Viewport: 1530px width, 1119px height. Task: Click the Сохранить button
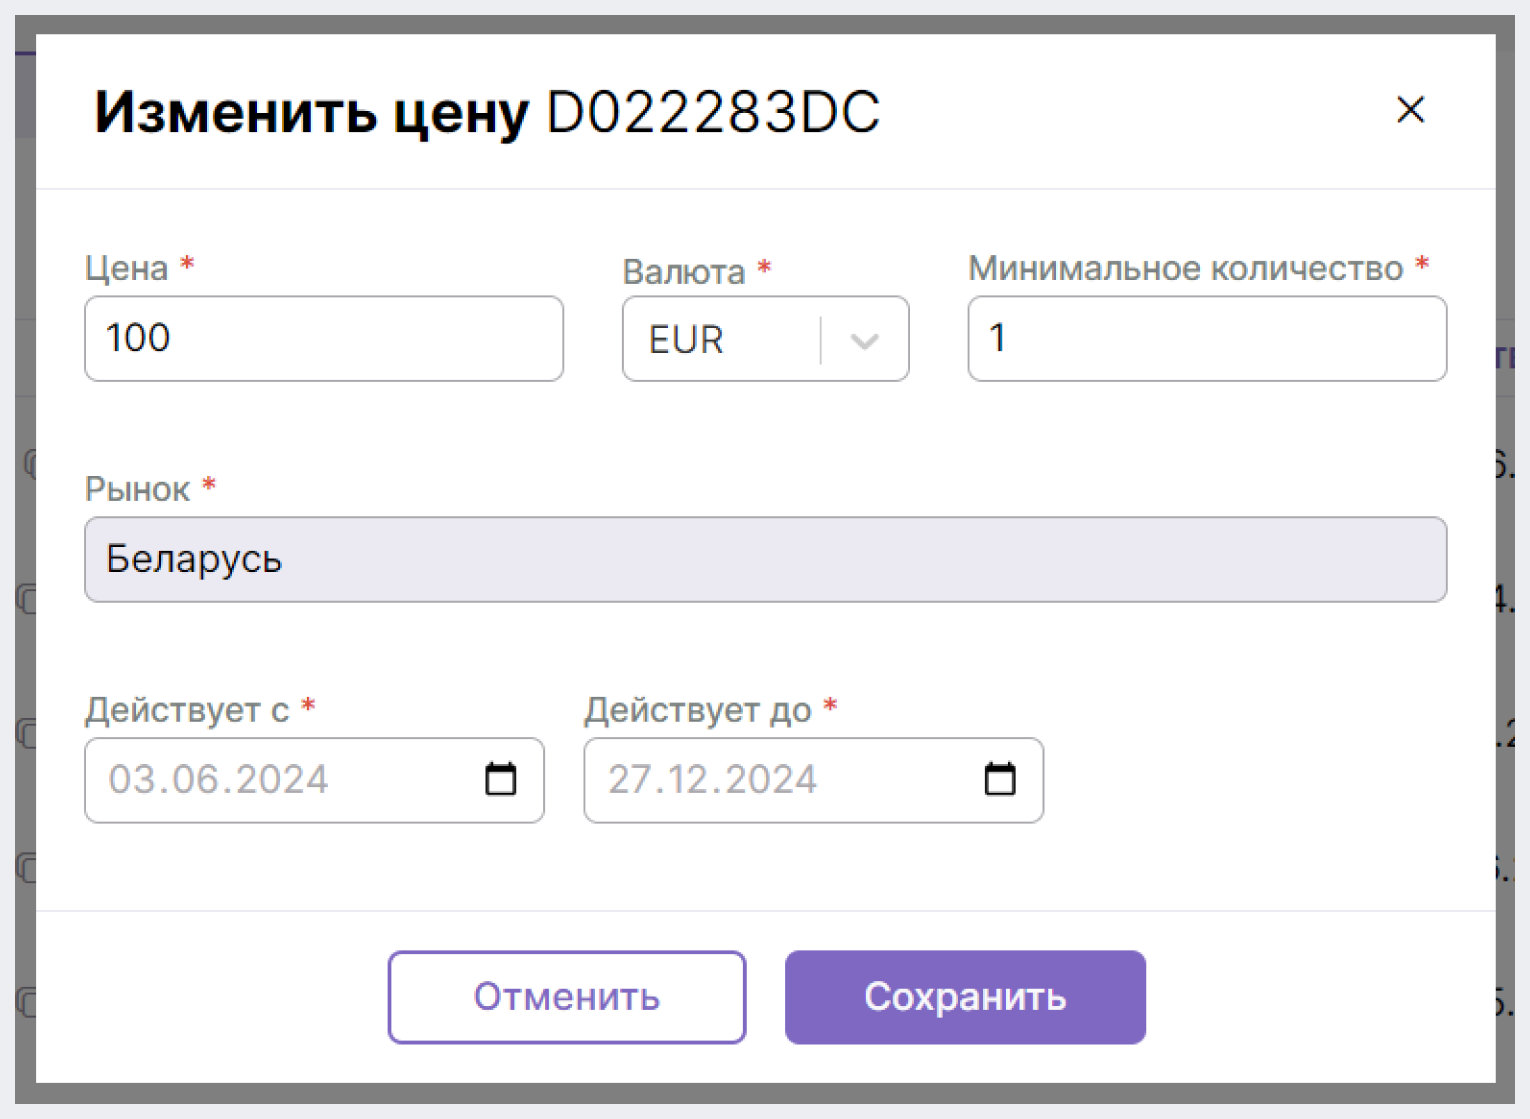tap(965, 997)
